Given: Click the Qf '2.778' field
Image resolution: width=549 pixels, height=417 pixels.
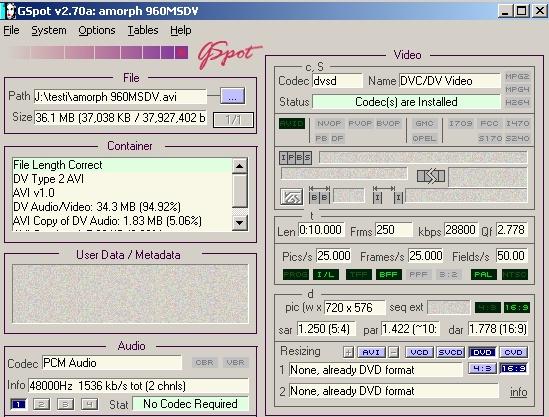Looking at the screenshot, I should pos(512,230).
